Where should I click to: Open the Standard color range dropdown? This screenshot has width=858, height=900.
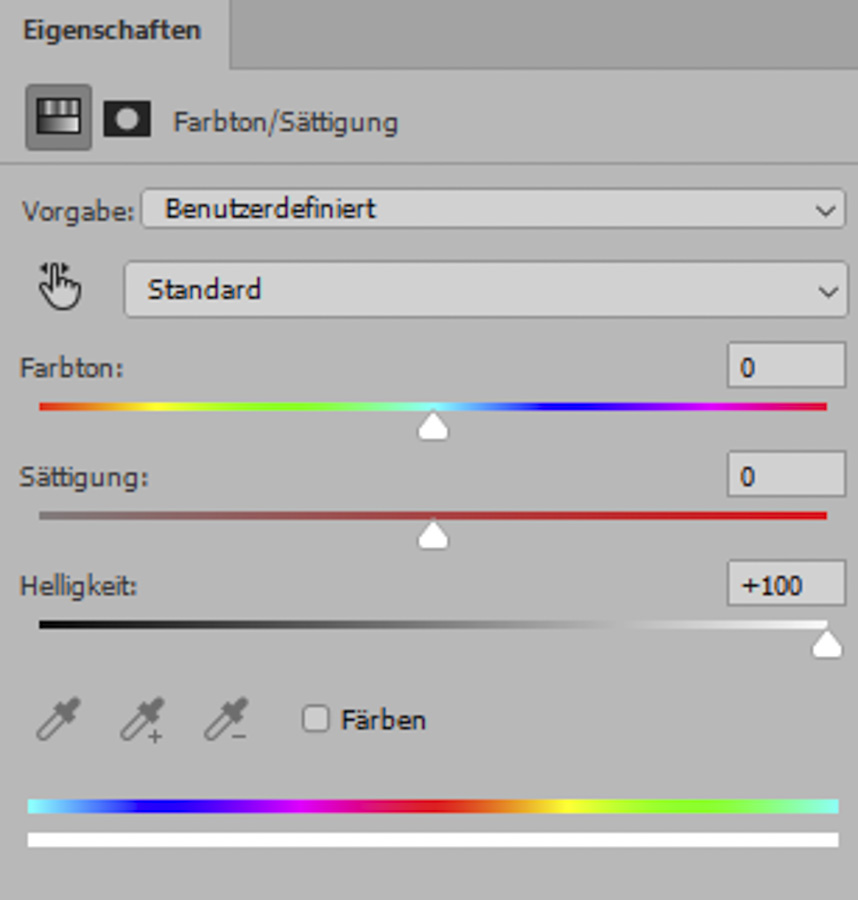(x=485, y=290)
